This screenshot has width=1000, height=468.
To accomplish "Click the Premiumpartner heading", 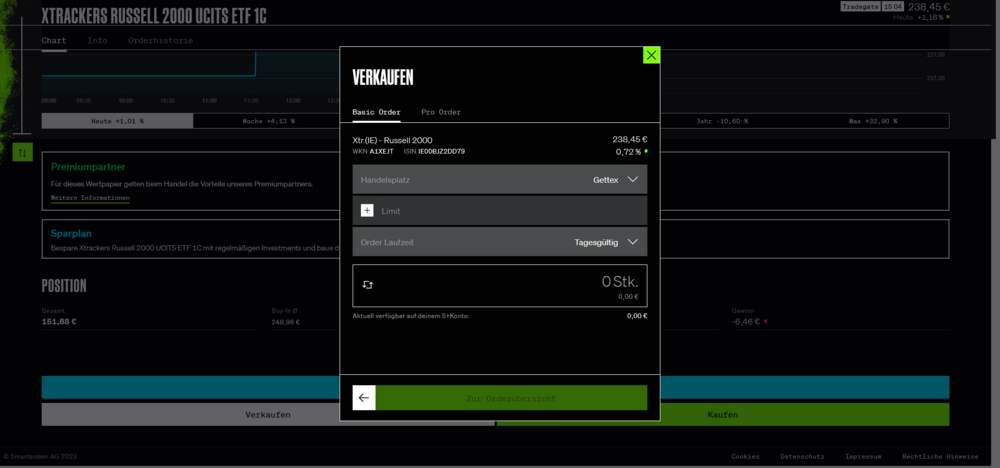I will (x=88, y=167).
